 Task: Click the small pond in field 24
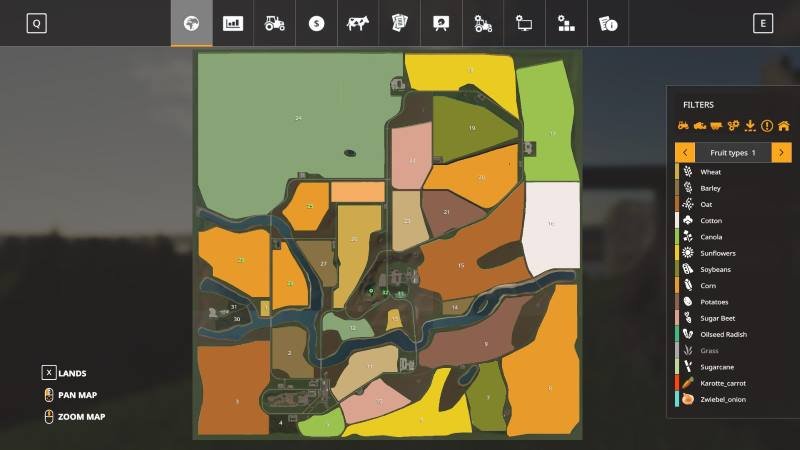tap(350, 153)
